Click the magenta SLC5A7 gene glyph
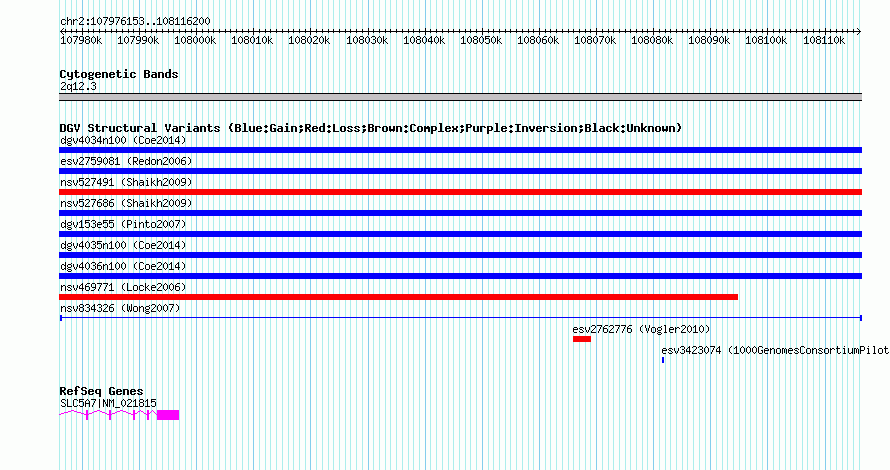Viewport: 890px width, 470px height. pos(119,415)
